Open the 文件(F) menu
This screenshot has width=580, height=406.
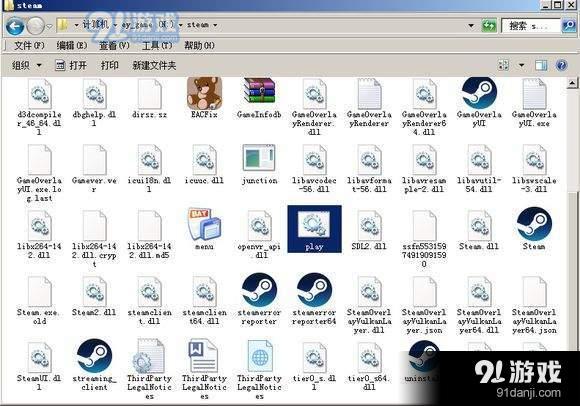point(29,45)
